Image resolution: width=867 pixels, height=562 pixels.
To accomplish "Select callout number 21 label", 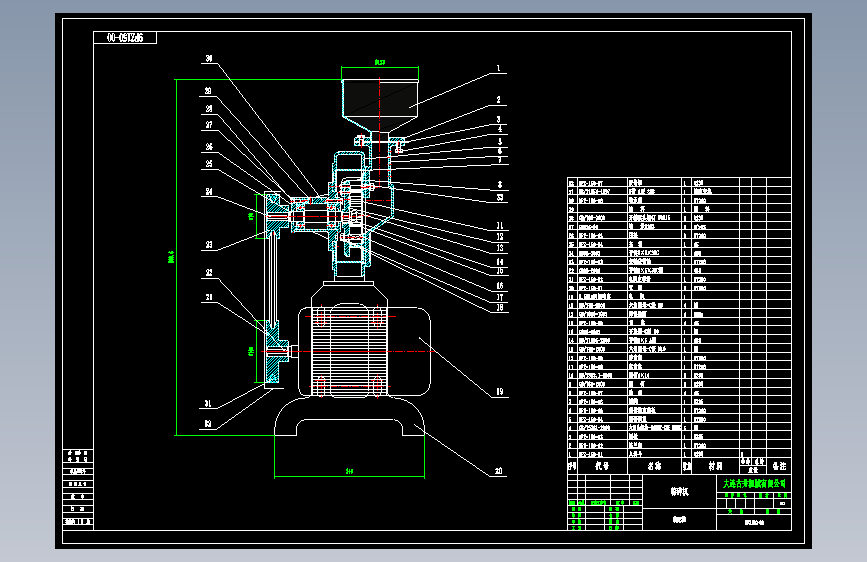I will [x=209, y=298].
